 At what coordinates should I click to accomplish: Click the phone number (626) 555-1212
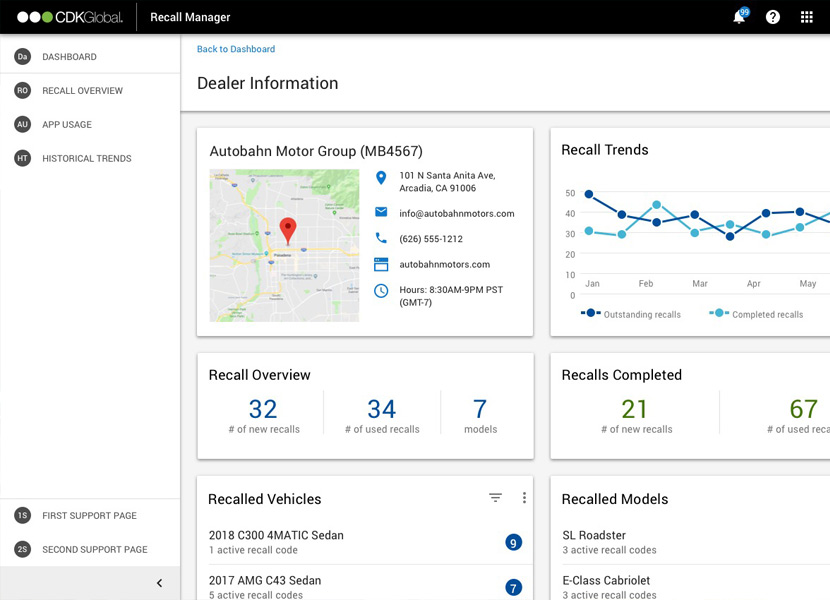click(x=431, y=239)
